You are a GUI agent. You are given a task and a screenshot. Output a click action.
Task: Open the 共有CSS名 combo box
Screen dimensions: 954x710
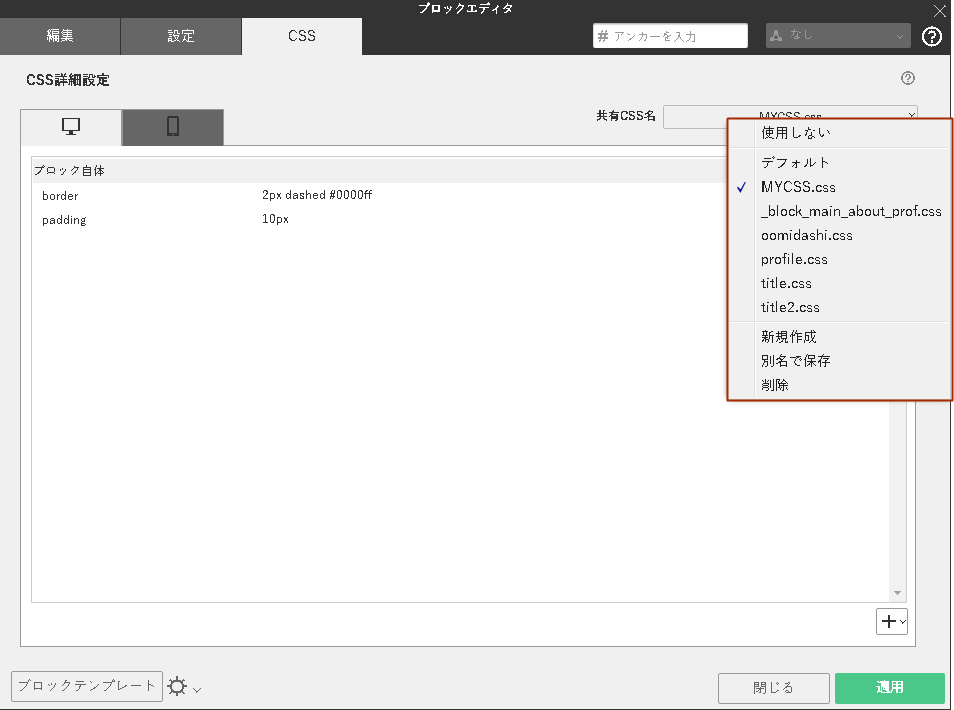point(790,115)
